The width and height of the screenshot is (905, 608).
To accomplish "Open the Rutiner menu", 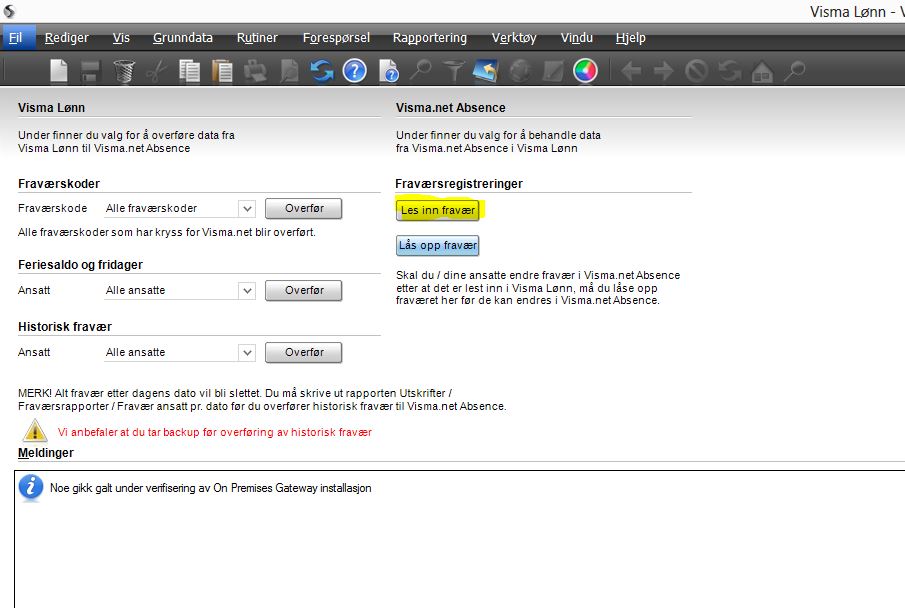I will pyautogui.click(x=257, y=38).
